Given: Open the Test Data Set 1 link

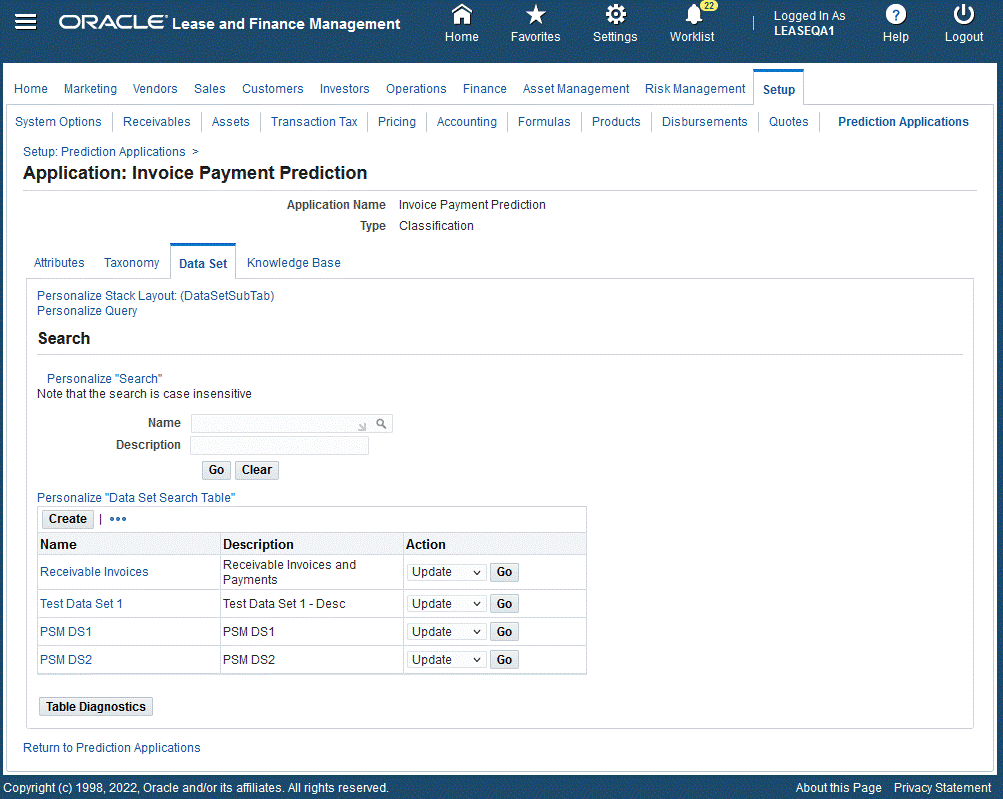Looking at the screenshot, I should pyautogui.click(x=81, y=604).
